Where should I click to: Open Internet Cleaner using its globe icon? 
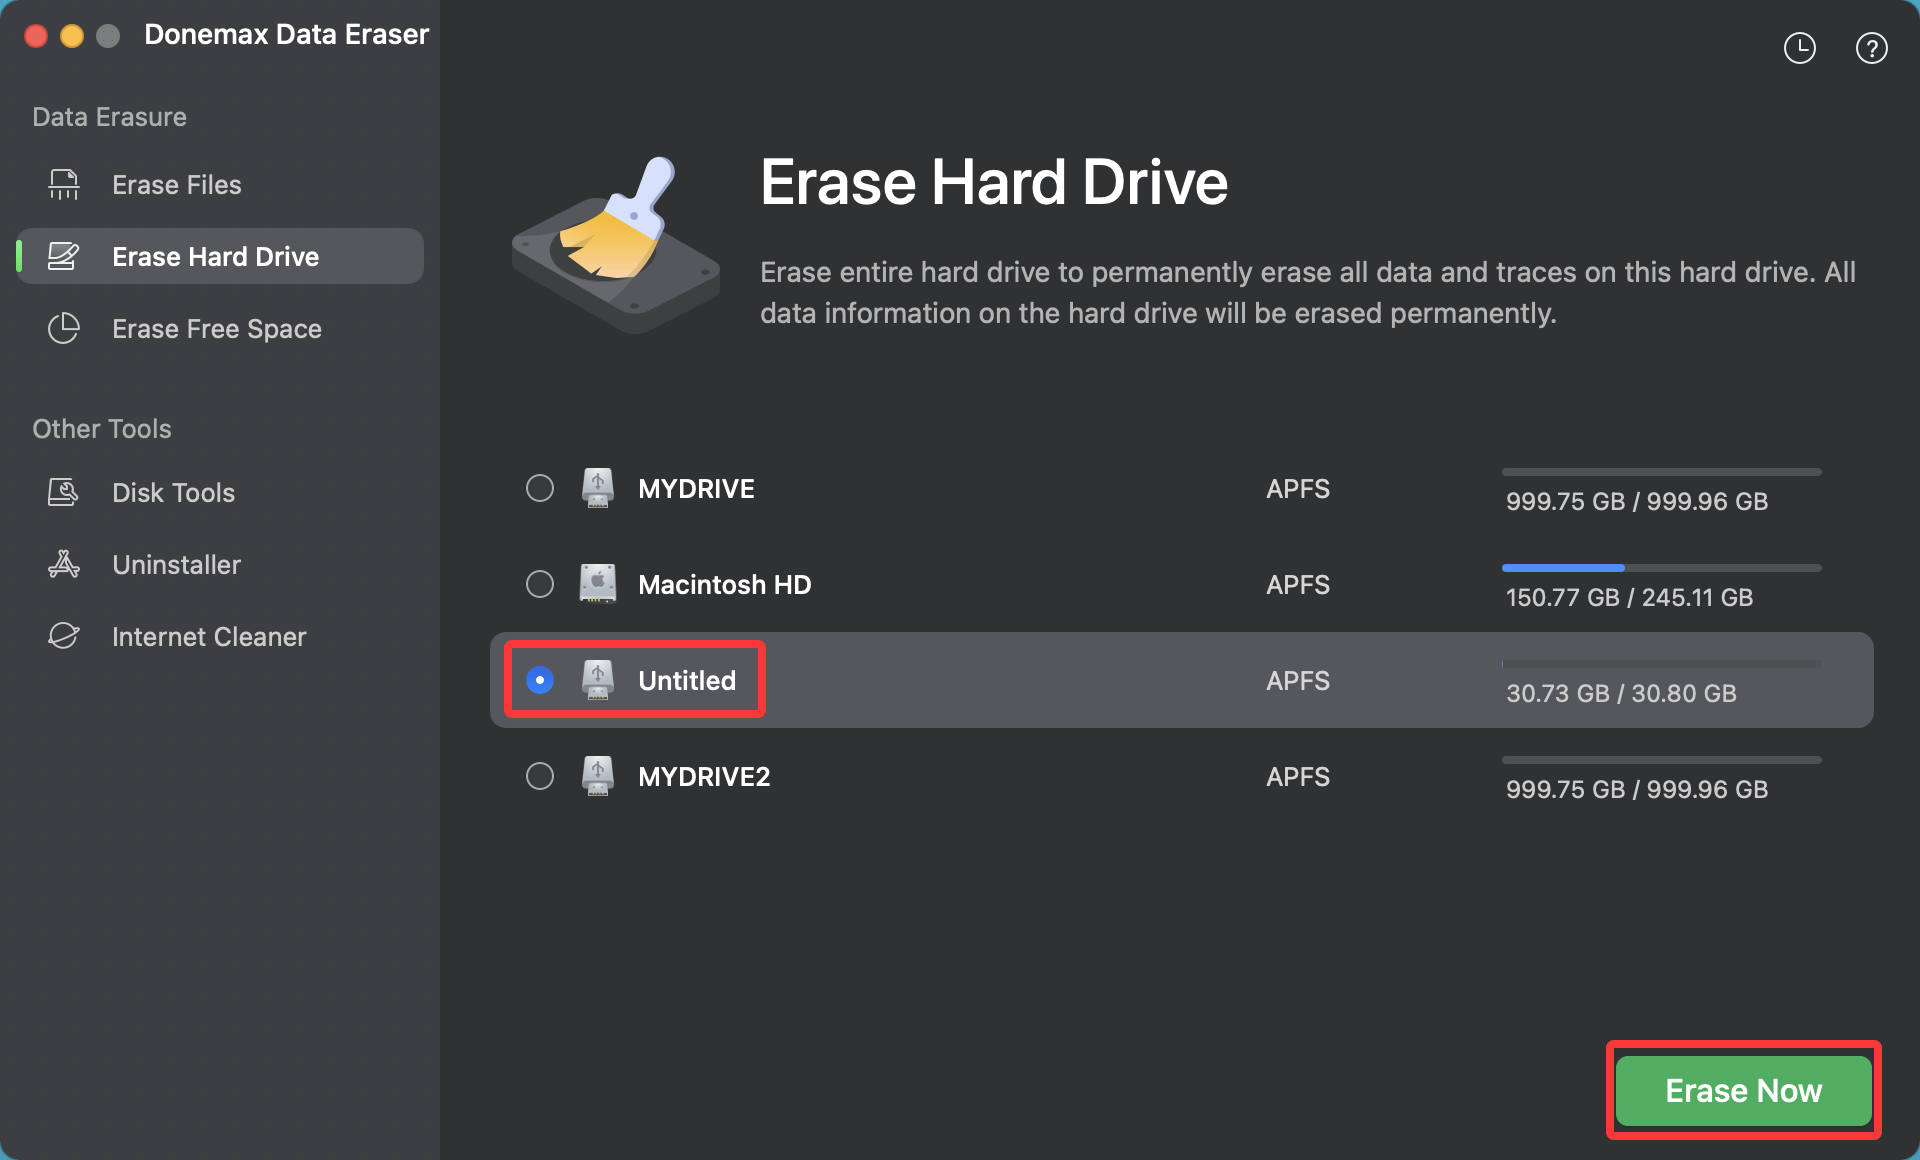62,636
